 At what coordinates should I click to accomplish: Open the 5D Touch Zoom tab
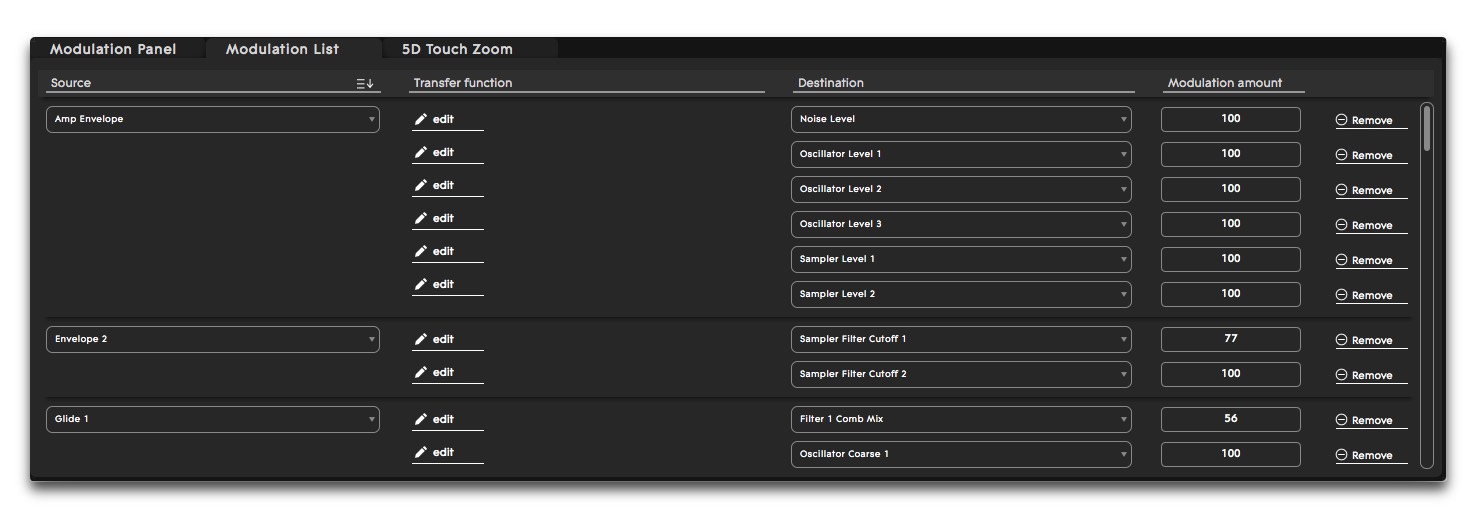(x=457, y=49)
